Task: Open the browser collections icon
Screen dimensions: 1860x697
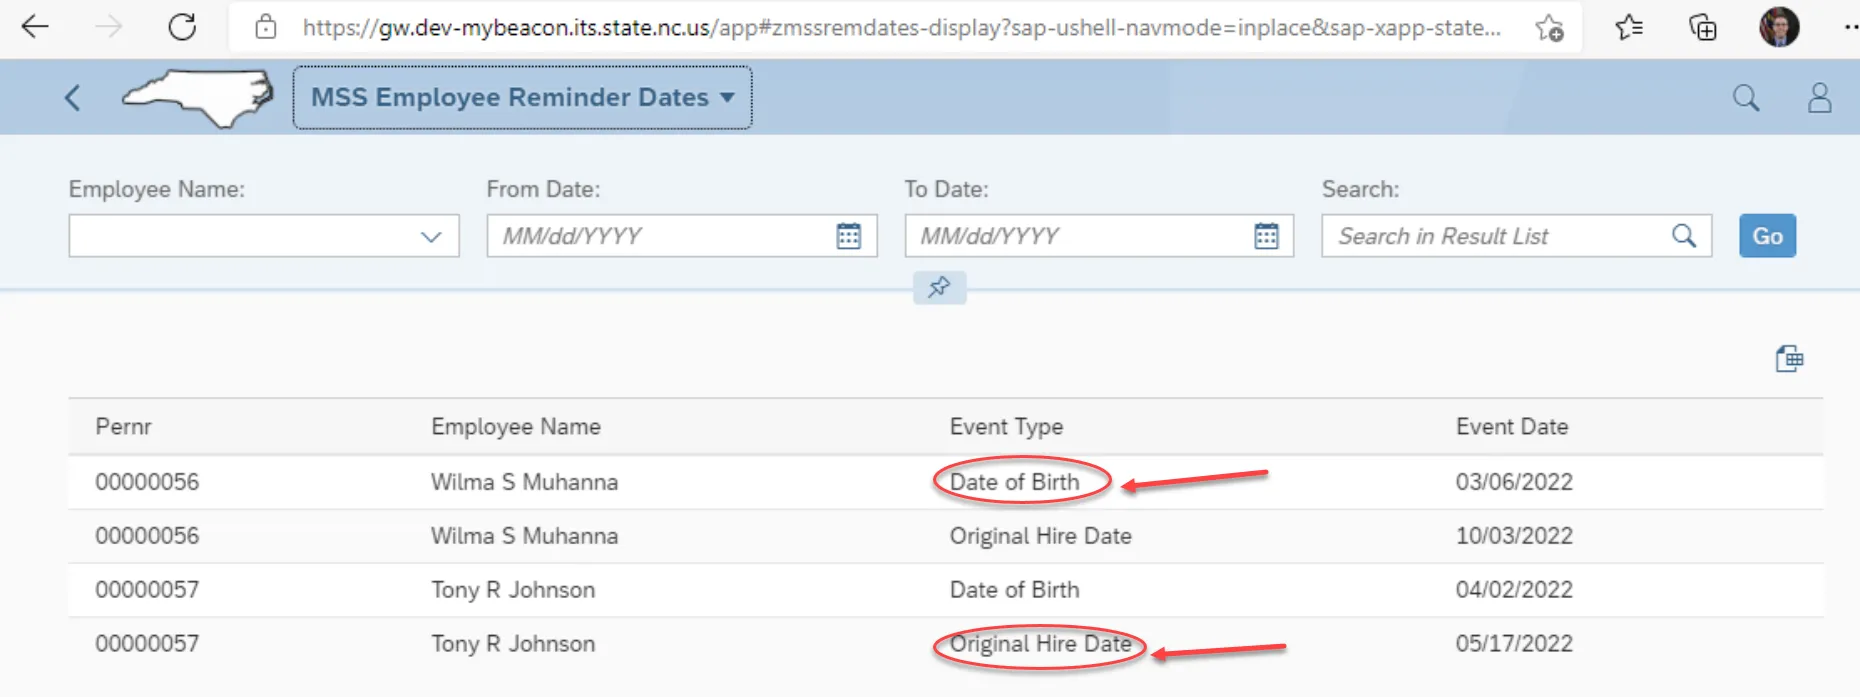Action: coord(1702,27)
